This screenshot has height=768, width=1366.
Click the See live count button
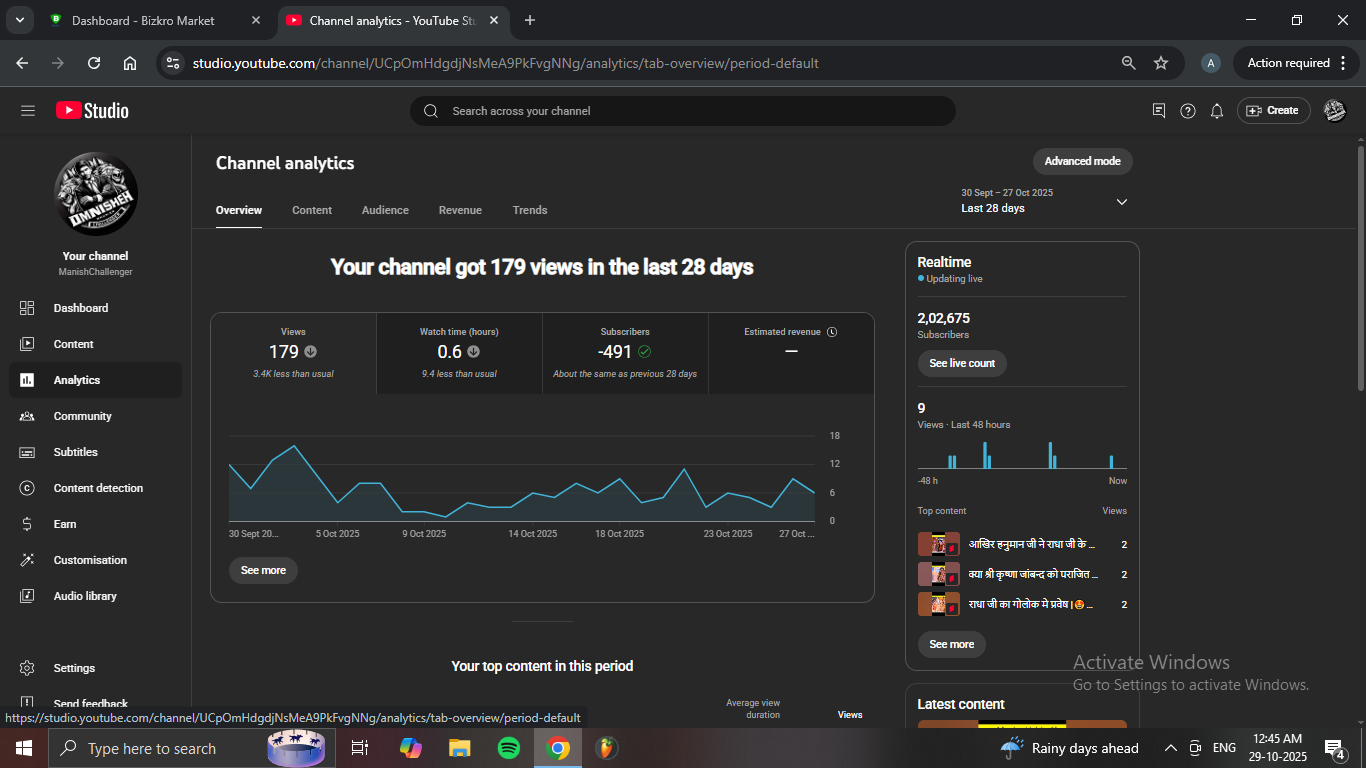point(961,363)
